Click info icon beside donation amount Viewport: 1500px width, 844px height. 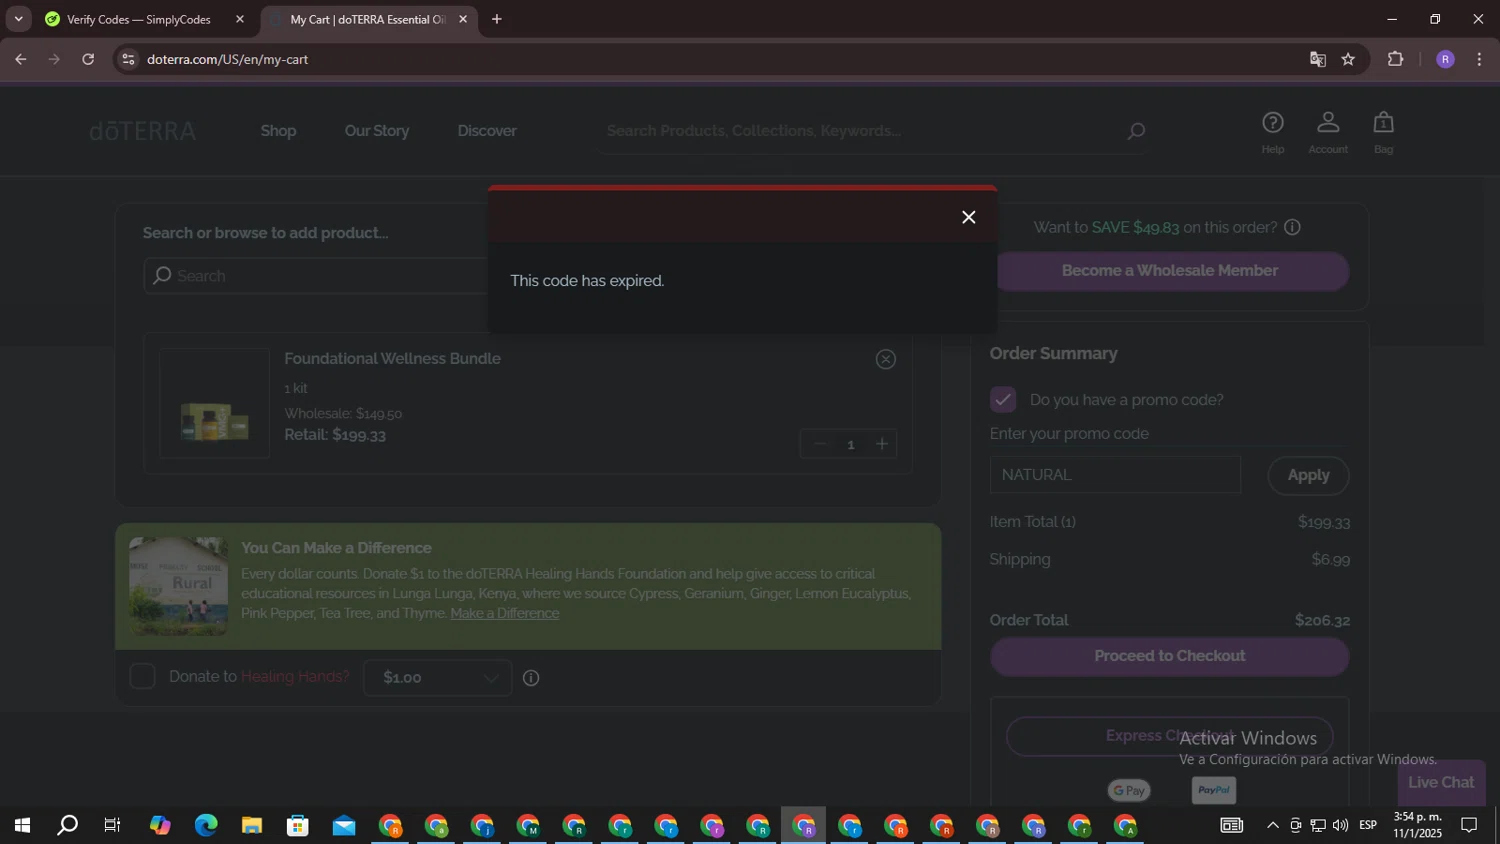click(531, 678)
